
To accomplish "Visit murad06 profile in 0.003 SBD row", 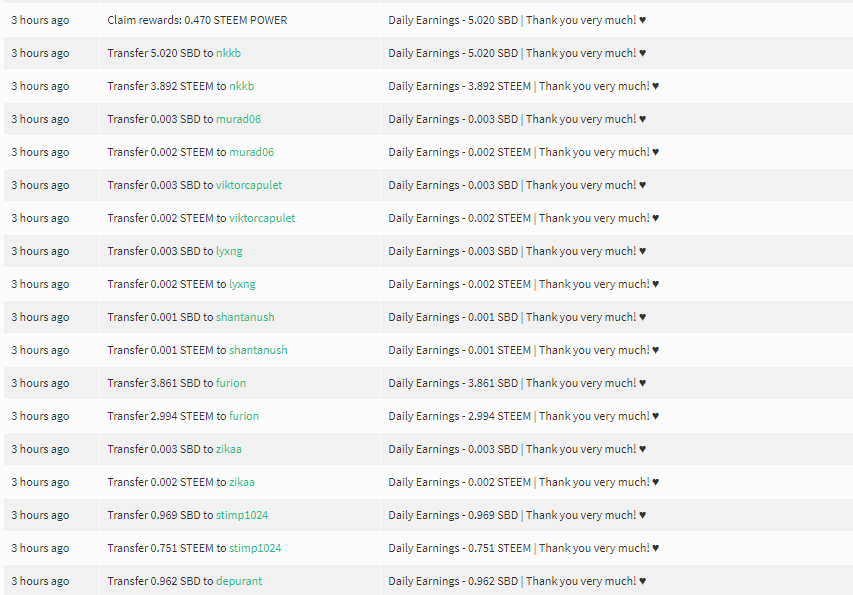I will [238, 119].
